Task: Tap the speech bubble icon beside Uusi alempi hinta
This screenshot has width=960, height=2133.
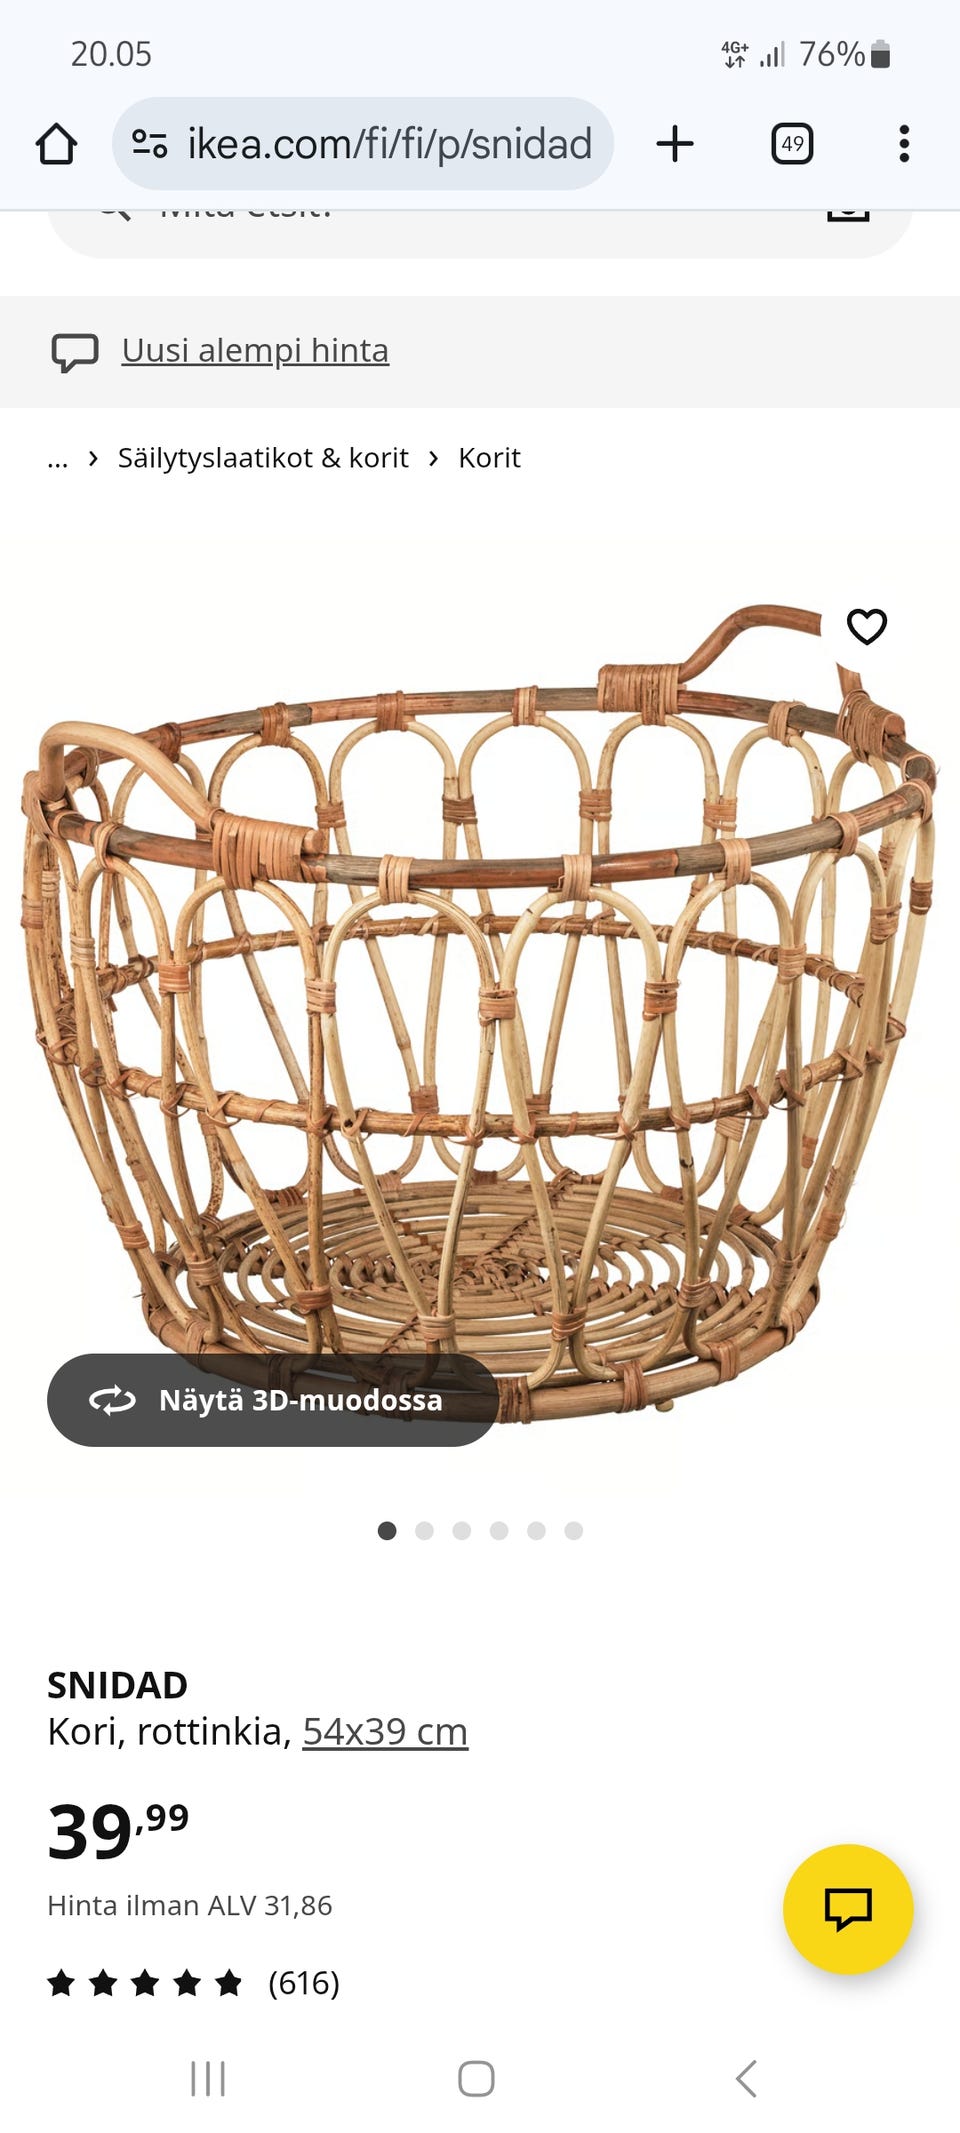Action: point(75,352)
